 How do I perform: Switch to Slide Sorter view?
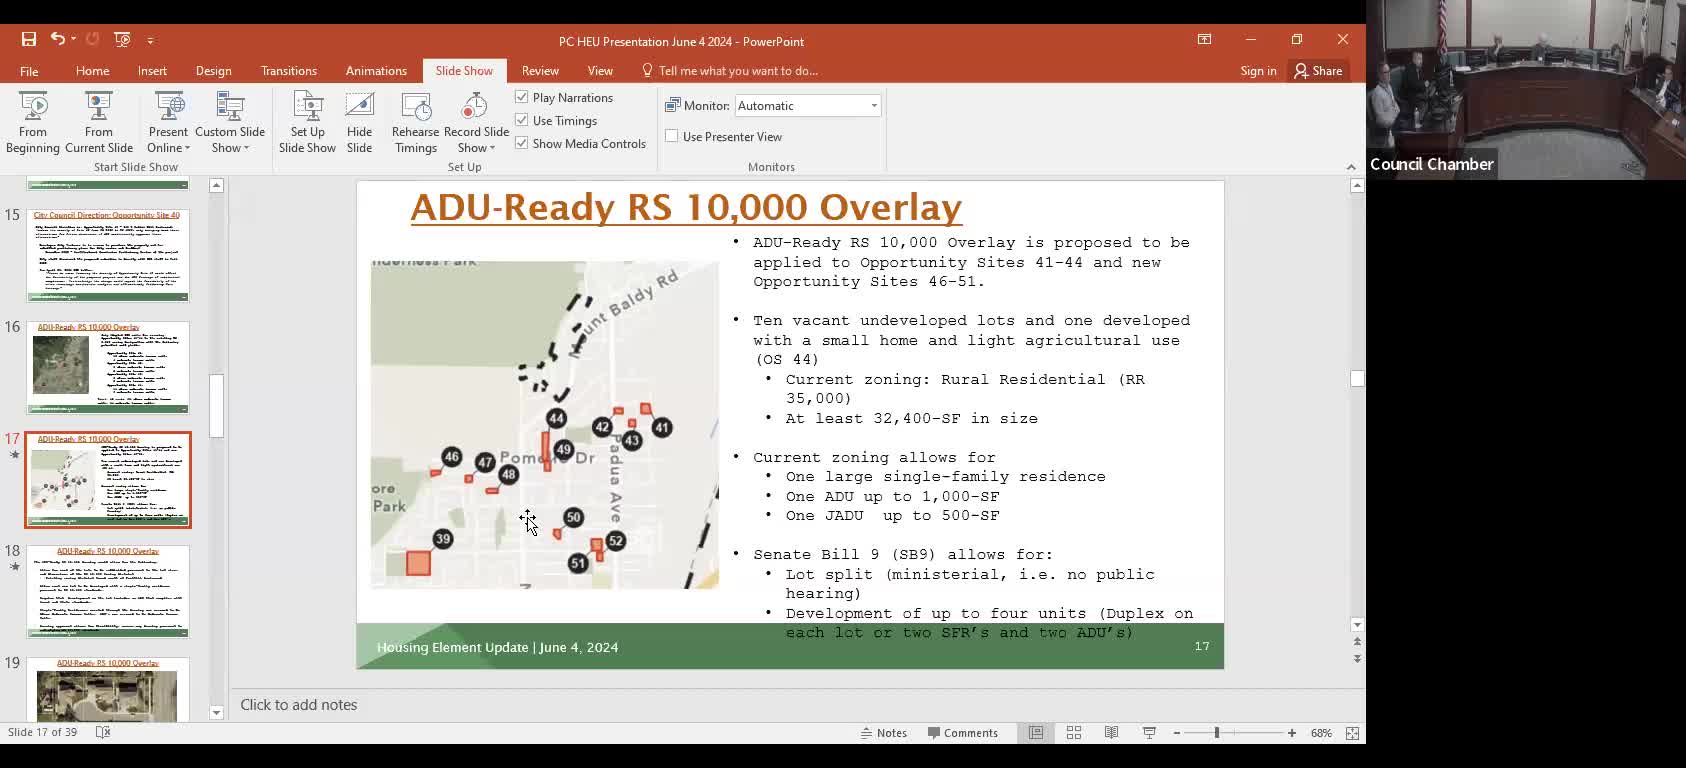pyautogui.click(x=1074, y=733)
